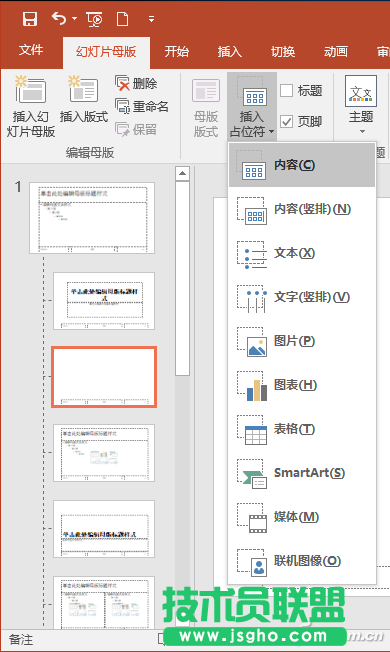
Task: Click the 母版版式 button
Action: [206, 107]
